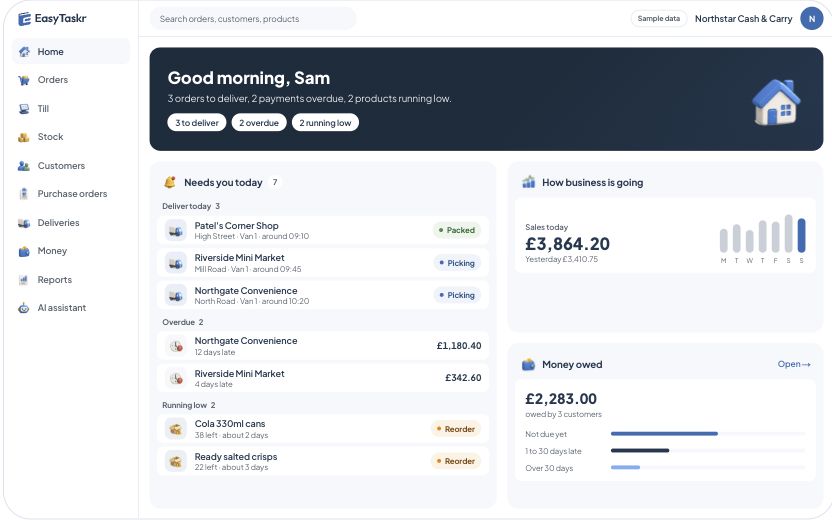
Task: Click the bell icon beside Needs you today
Action: [170, 182]
